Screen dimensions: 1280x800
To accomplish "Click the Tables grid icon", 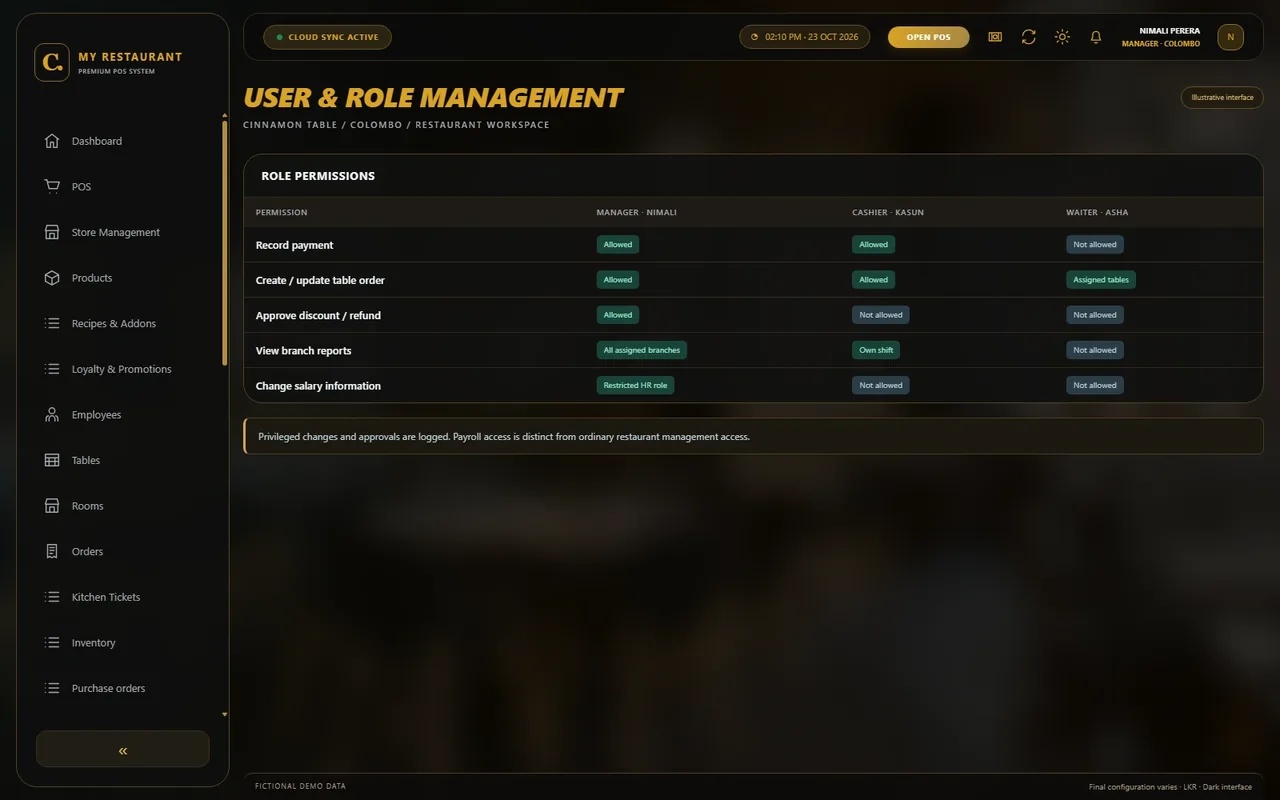I will 52,460.
